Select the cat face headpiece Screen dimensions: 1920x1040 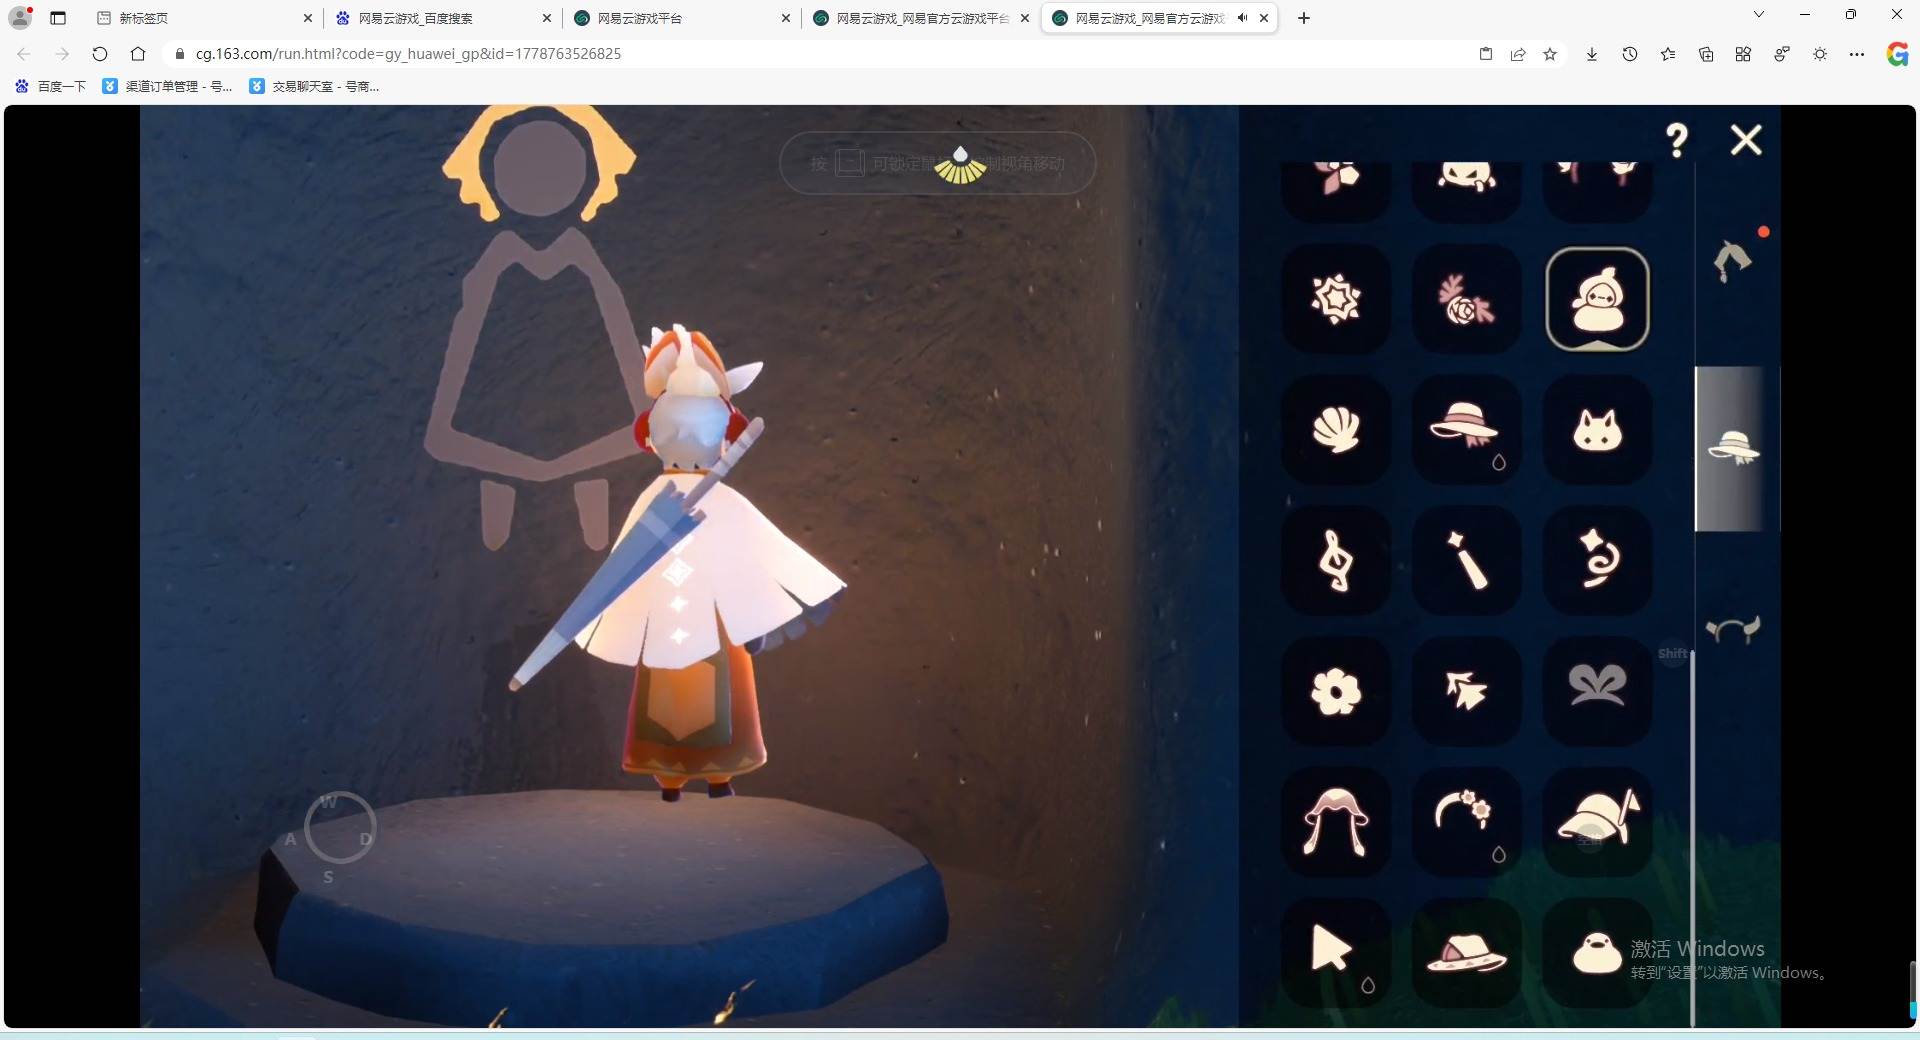coord(1597,430)
